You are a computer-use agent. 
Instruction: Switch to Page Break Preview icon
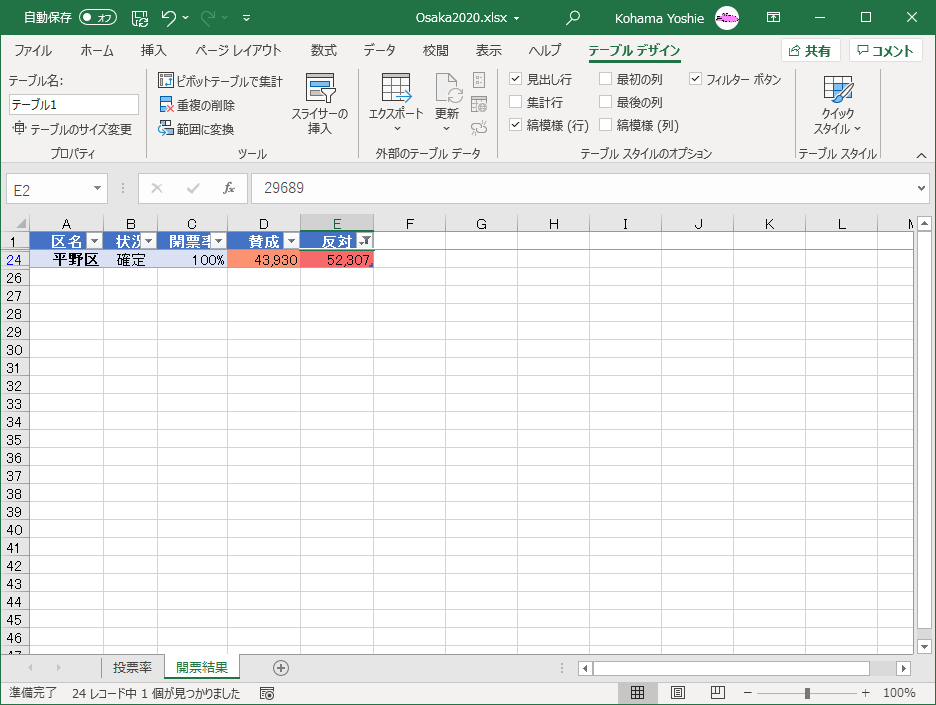click(x=718, y=692)
